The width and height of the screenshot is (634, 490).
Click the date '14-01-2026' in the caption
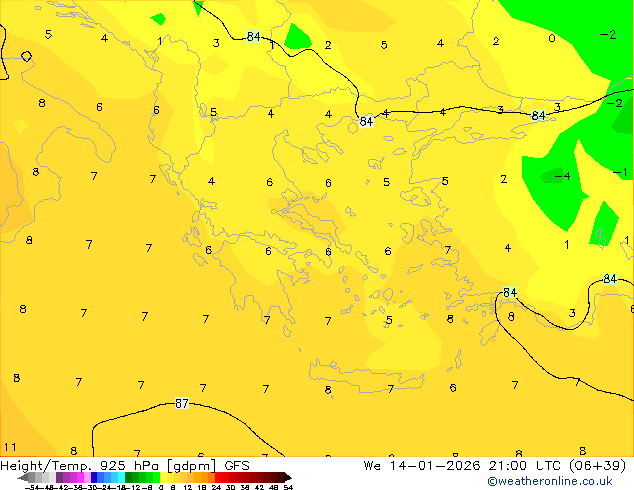coord(435,465)
